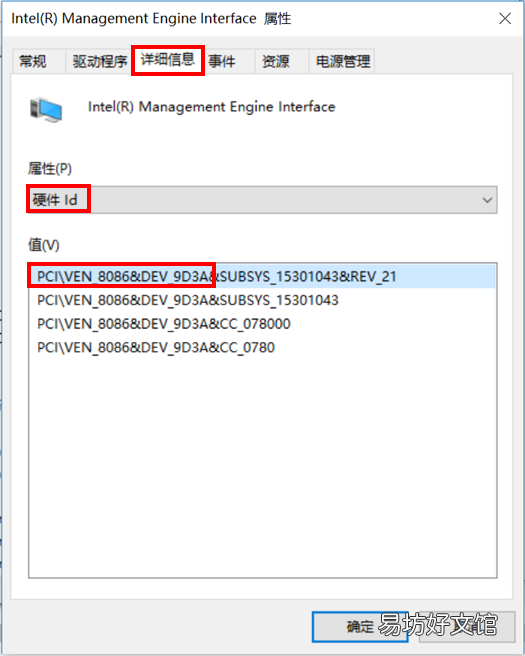Select the 详细信息 tab
The image size is (525, 656).
tap(168, 60)
